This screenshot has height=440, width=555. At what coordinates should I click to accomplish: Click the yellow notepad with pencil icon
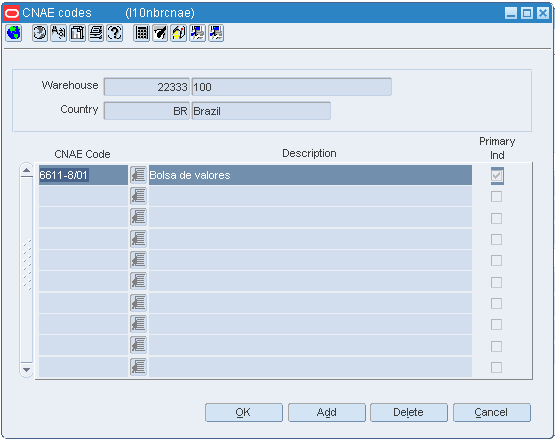[179, 33]
